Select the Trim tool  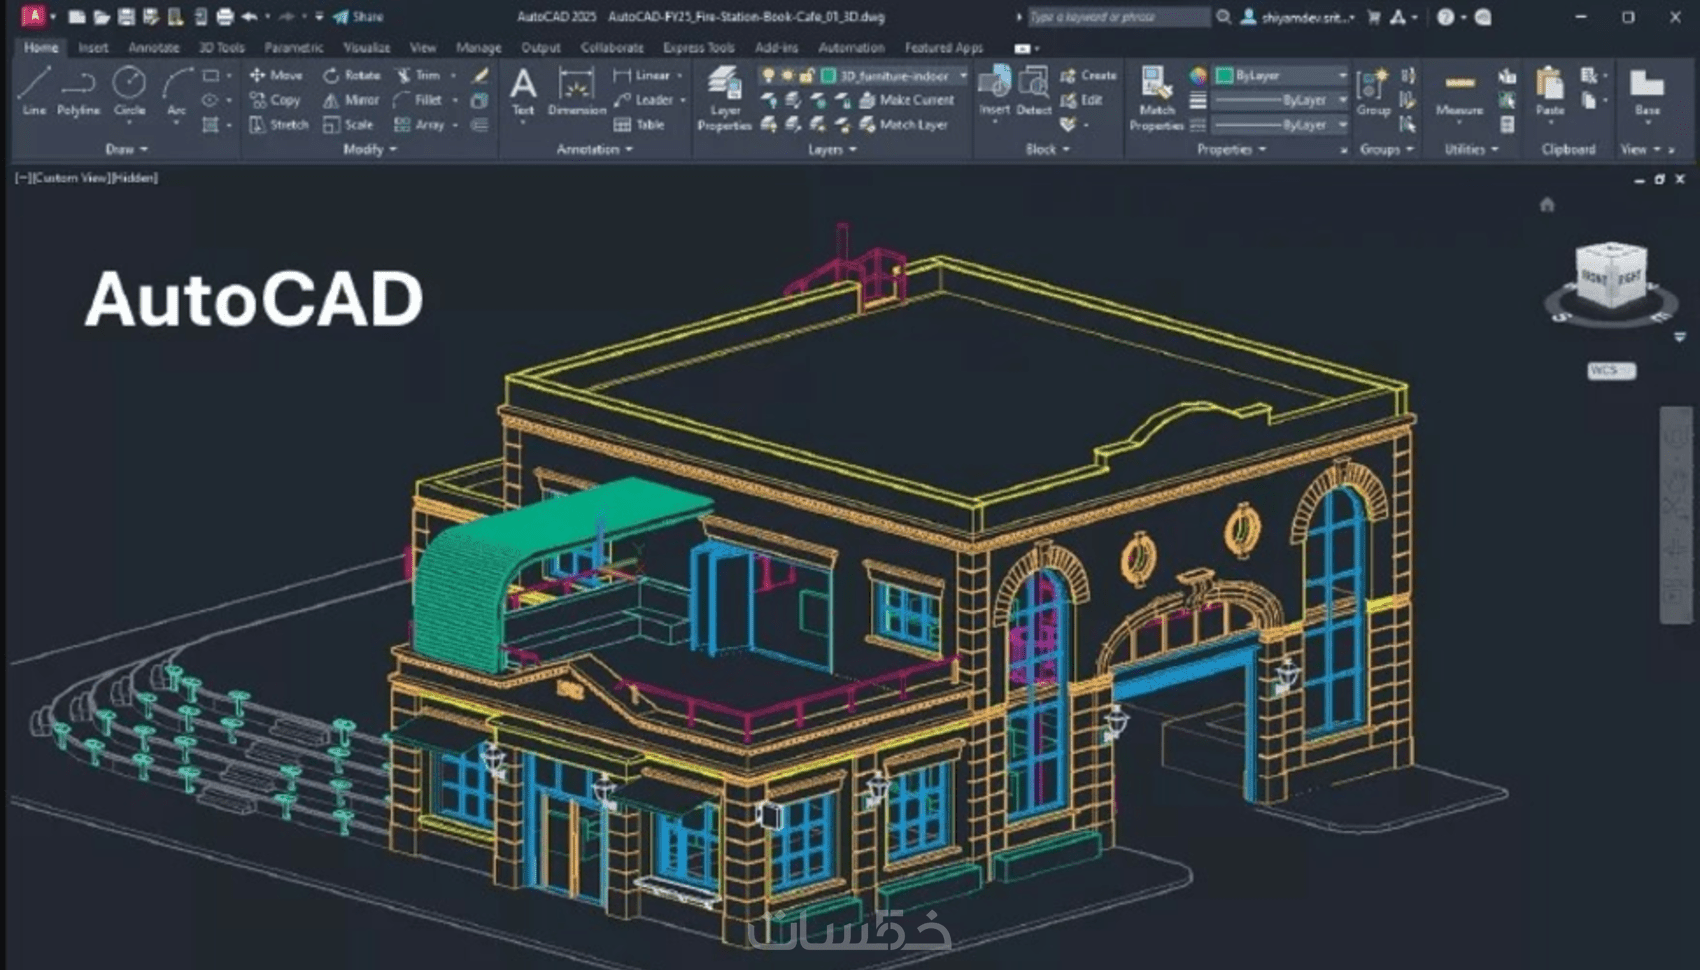pos(418,75)
